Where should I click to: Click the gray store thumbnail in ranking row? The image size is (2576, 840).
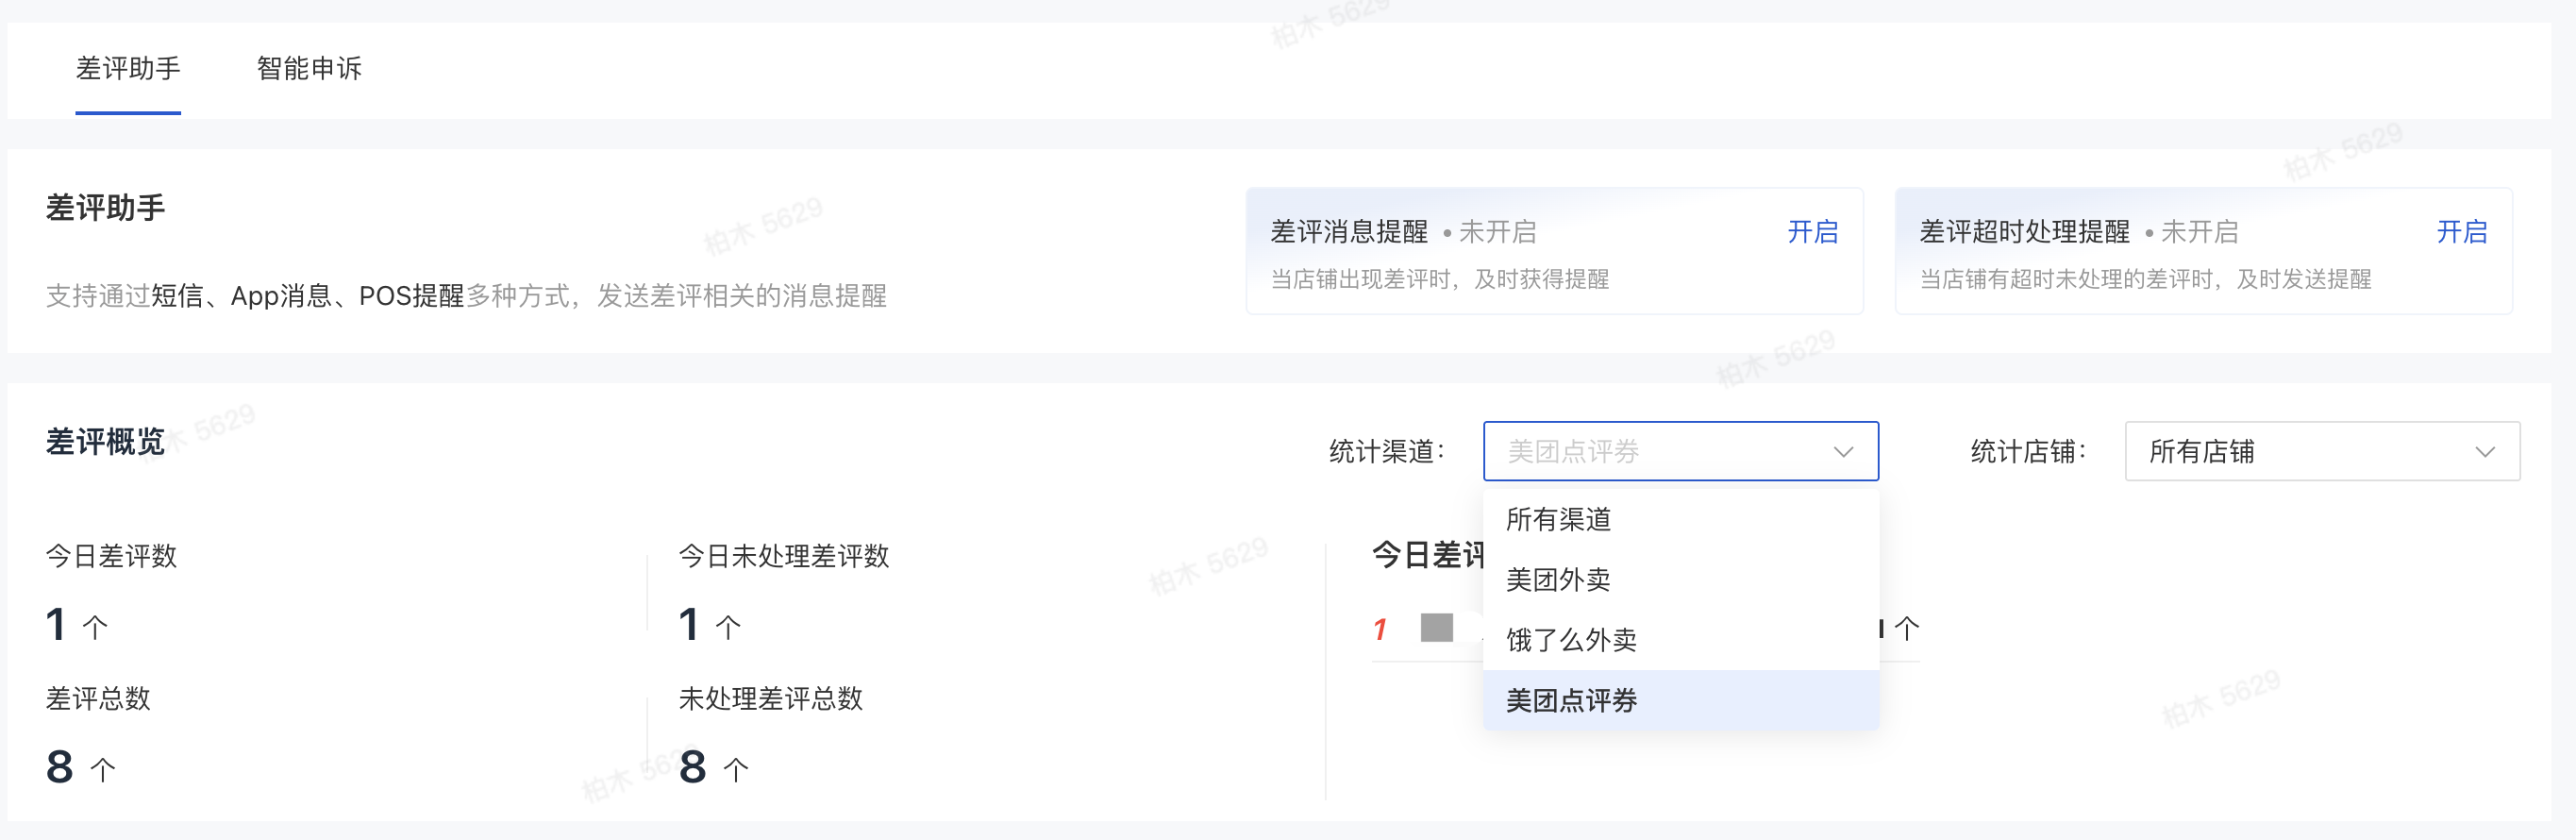(1436, 628)
